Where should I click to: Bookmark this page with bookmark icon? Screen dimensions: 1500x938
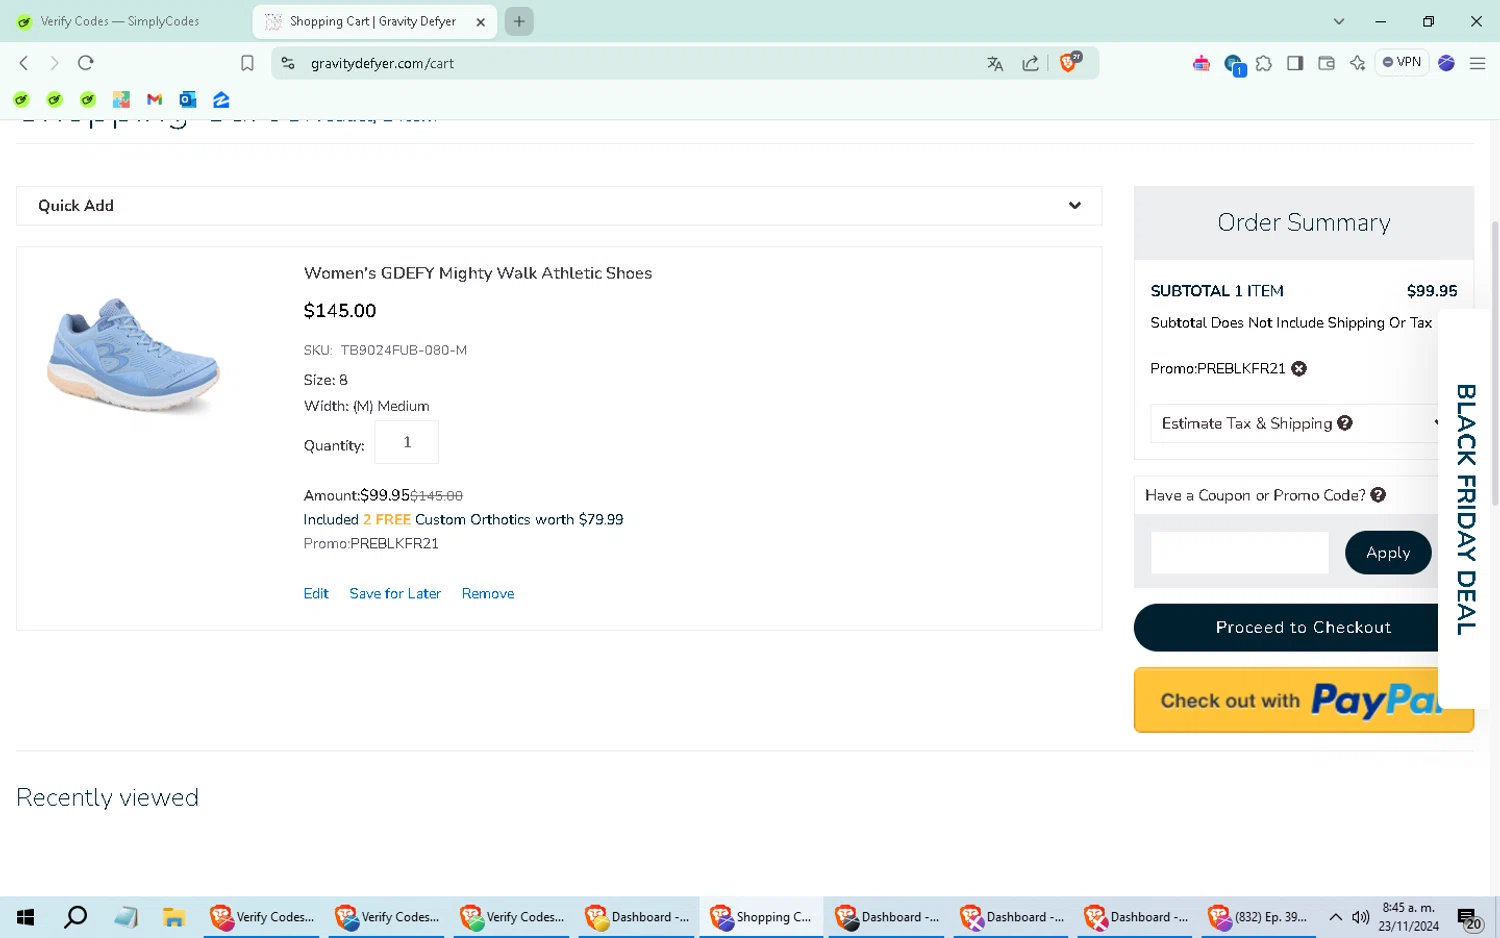[247, 63]
